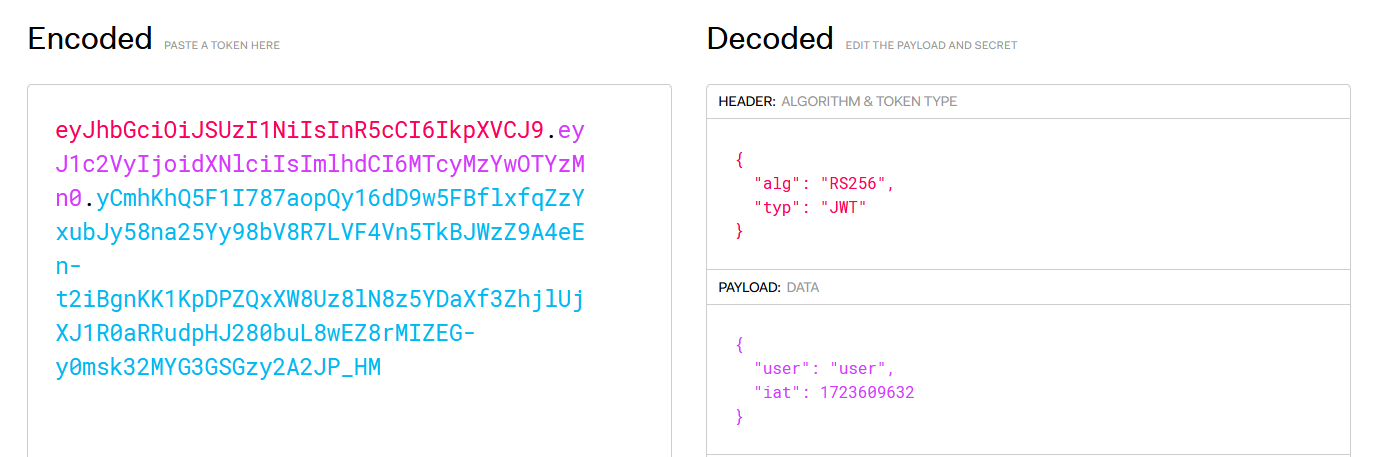1386x457 pixels.
Task: Place cursor on the "alg" key
Action: pos(774,183)
